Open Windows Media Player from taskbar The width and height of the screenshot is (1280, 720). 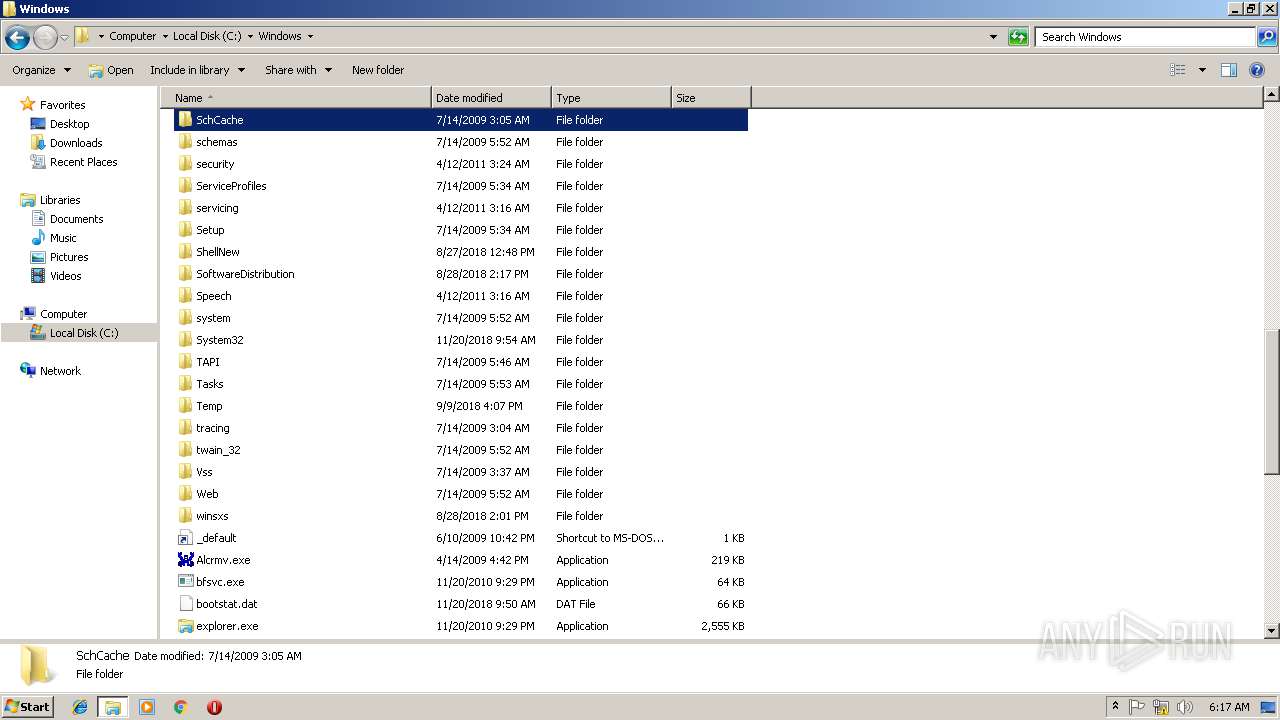point(147,707)
